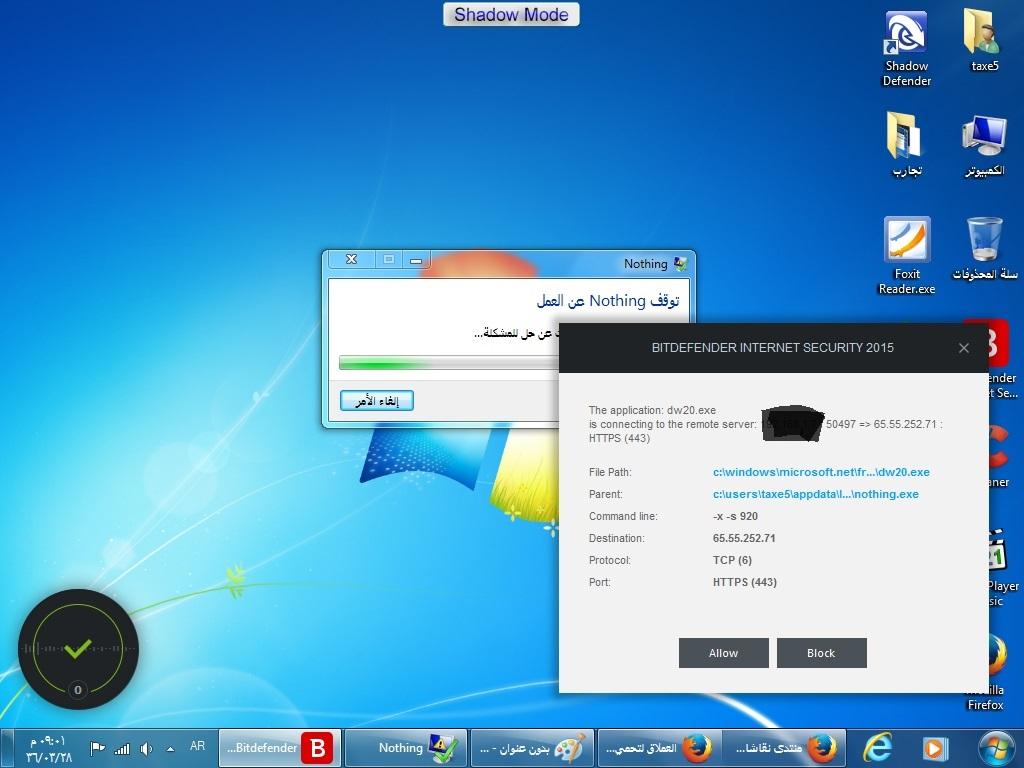1024x768 pixels.
Task: Click the Port value HTTPS (443)
Action: pos(744,583)
